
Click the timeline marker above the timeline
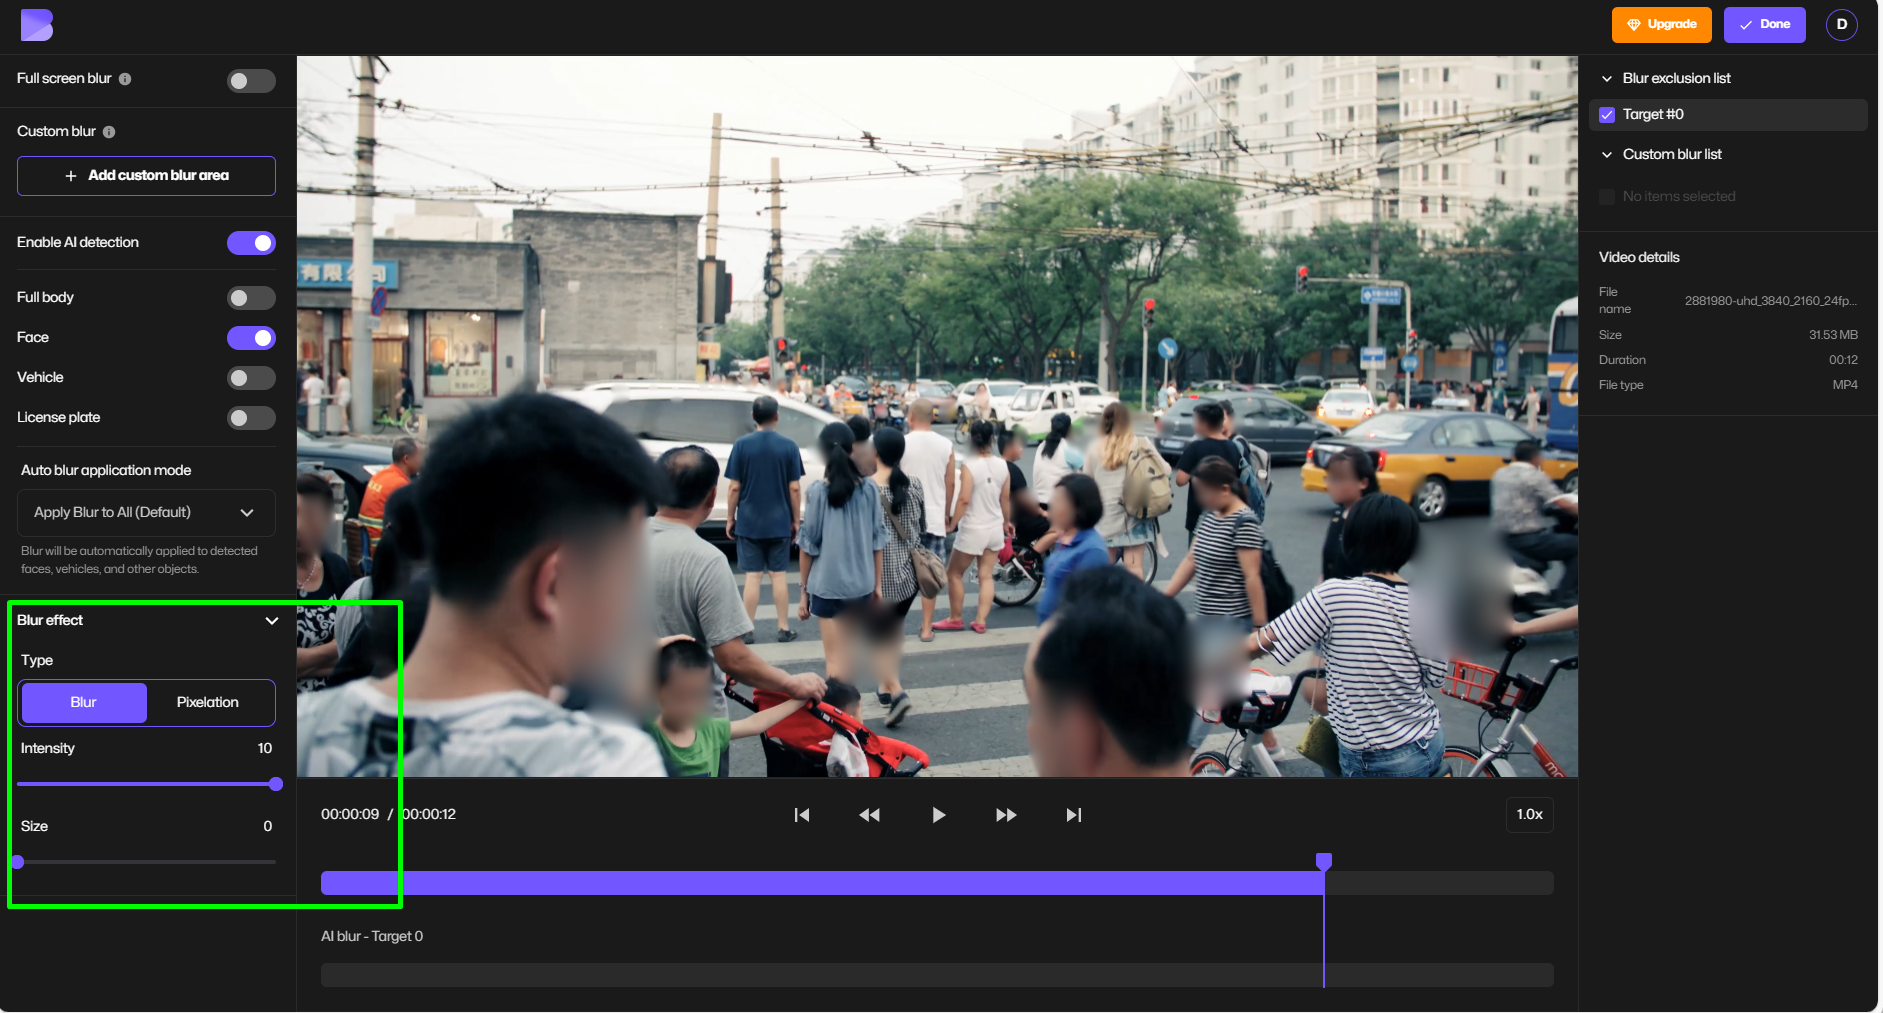tap(1323, 860)
